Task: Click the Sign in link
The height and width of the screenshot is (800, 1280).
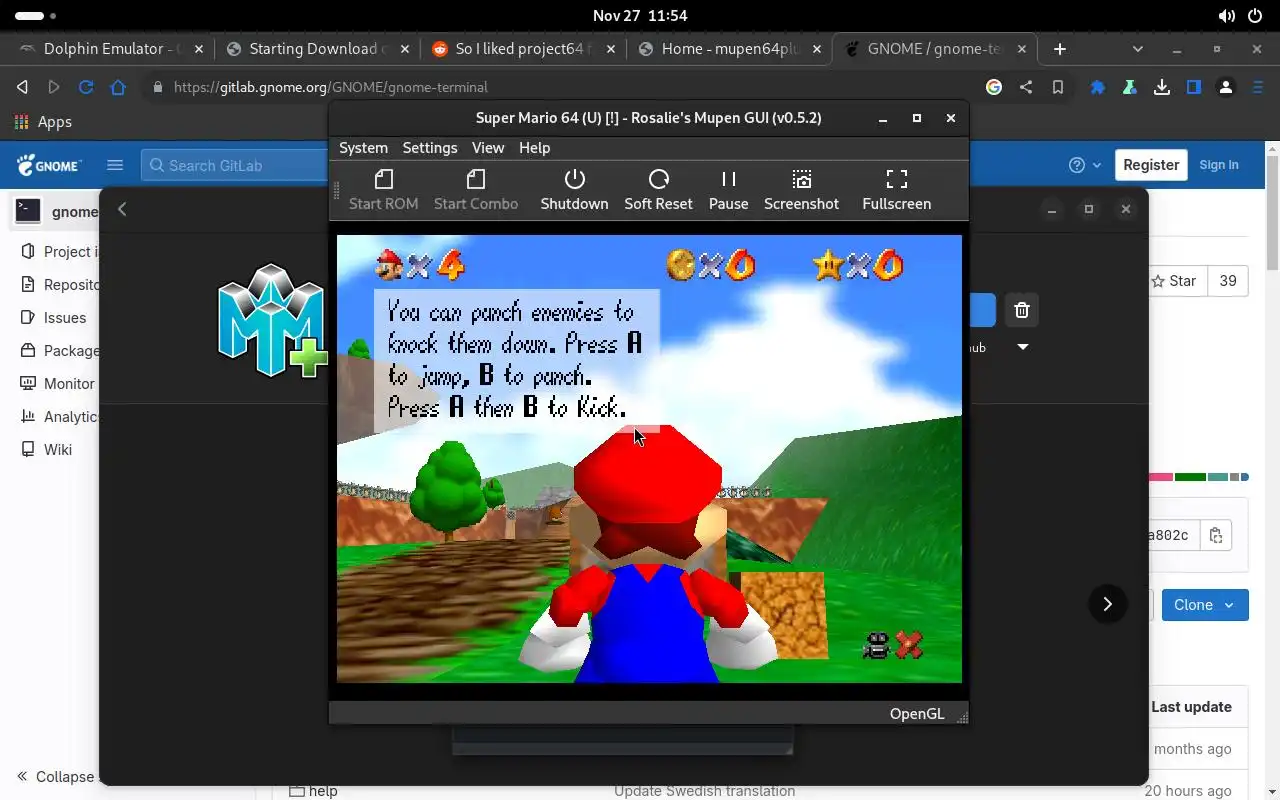Action: click(x=1219, y=165)
